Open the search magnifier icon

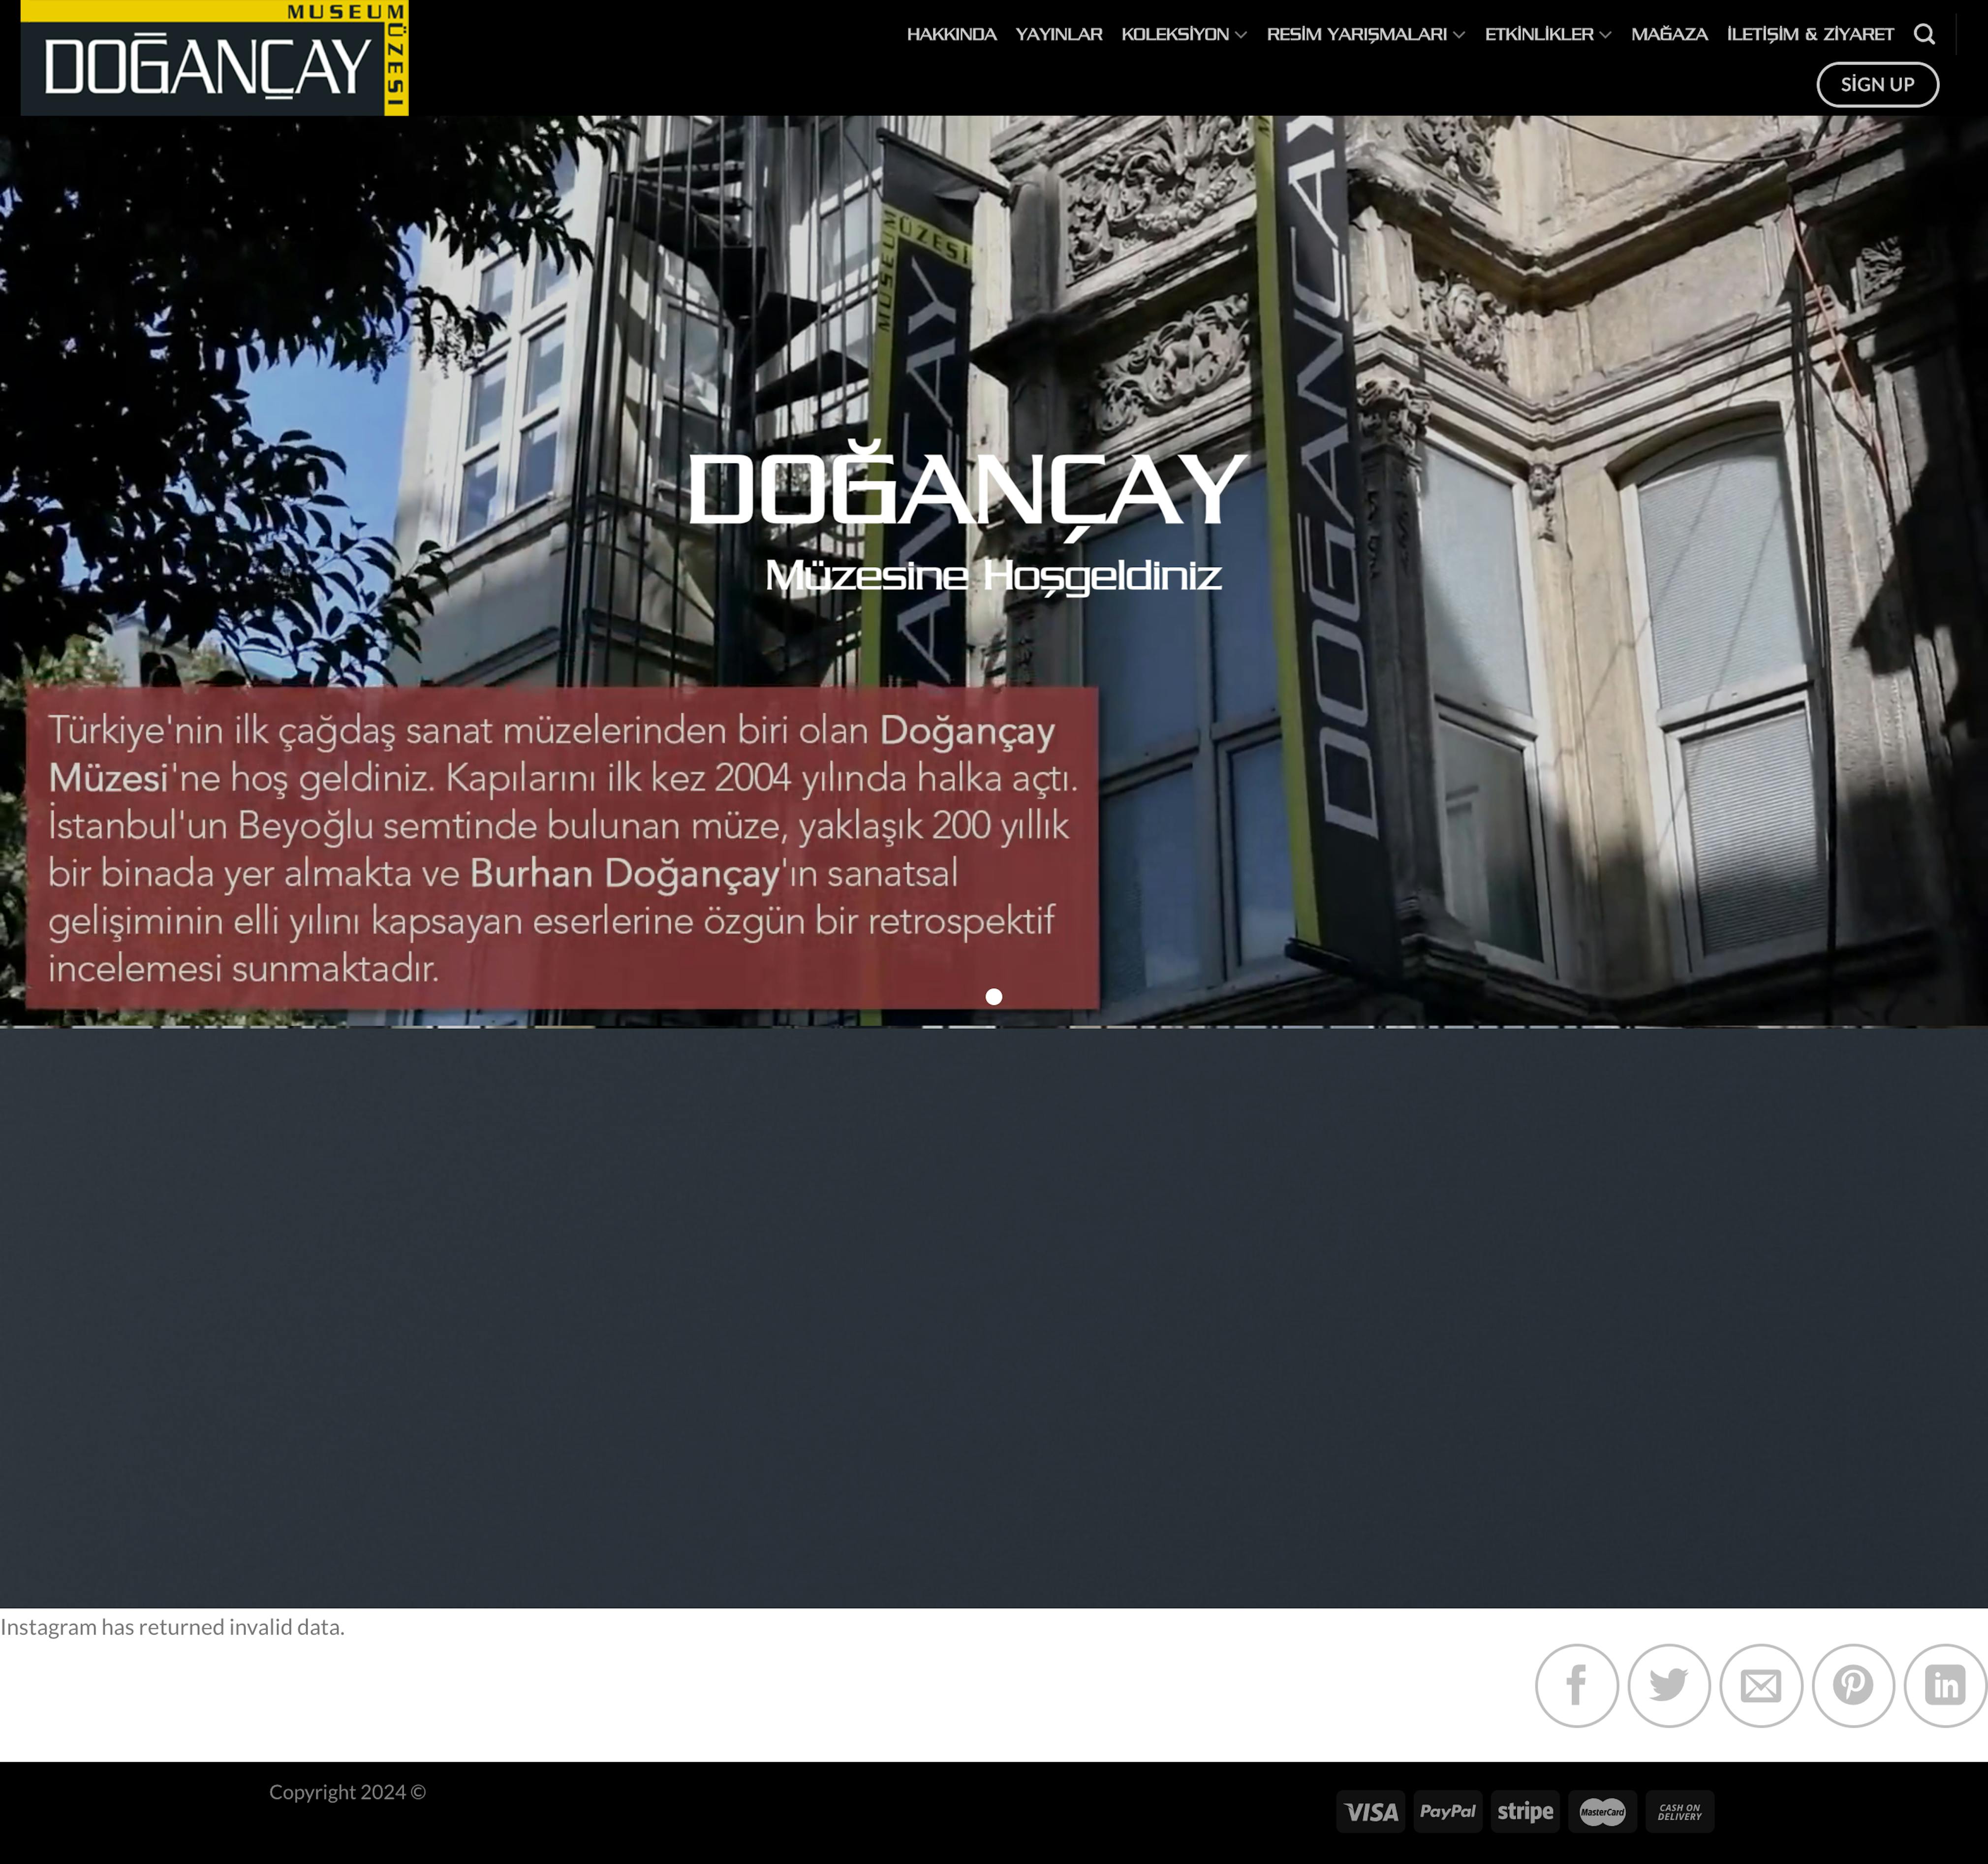(1924, 34)
